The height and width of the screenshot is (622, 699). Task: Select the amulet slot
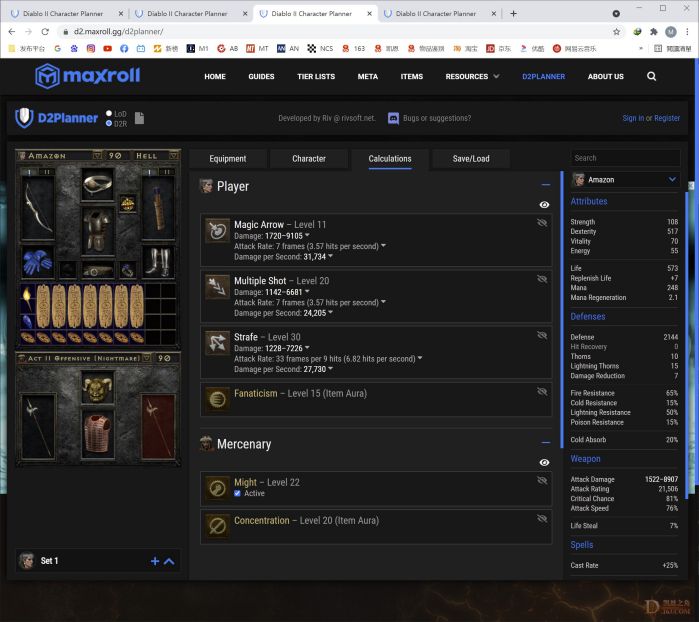click(x=127, y=204)
